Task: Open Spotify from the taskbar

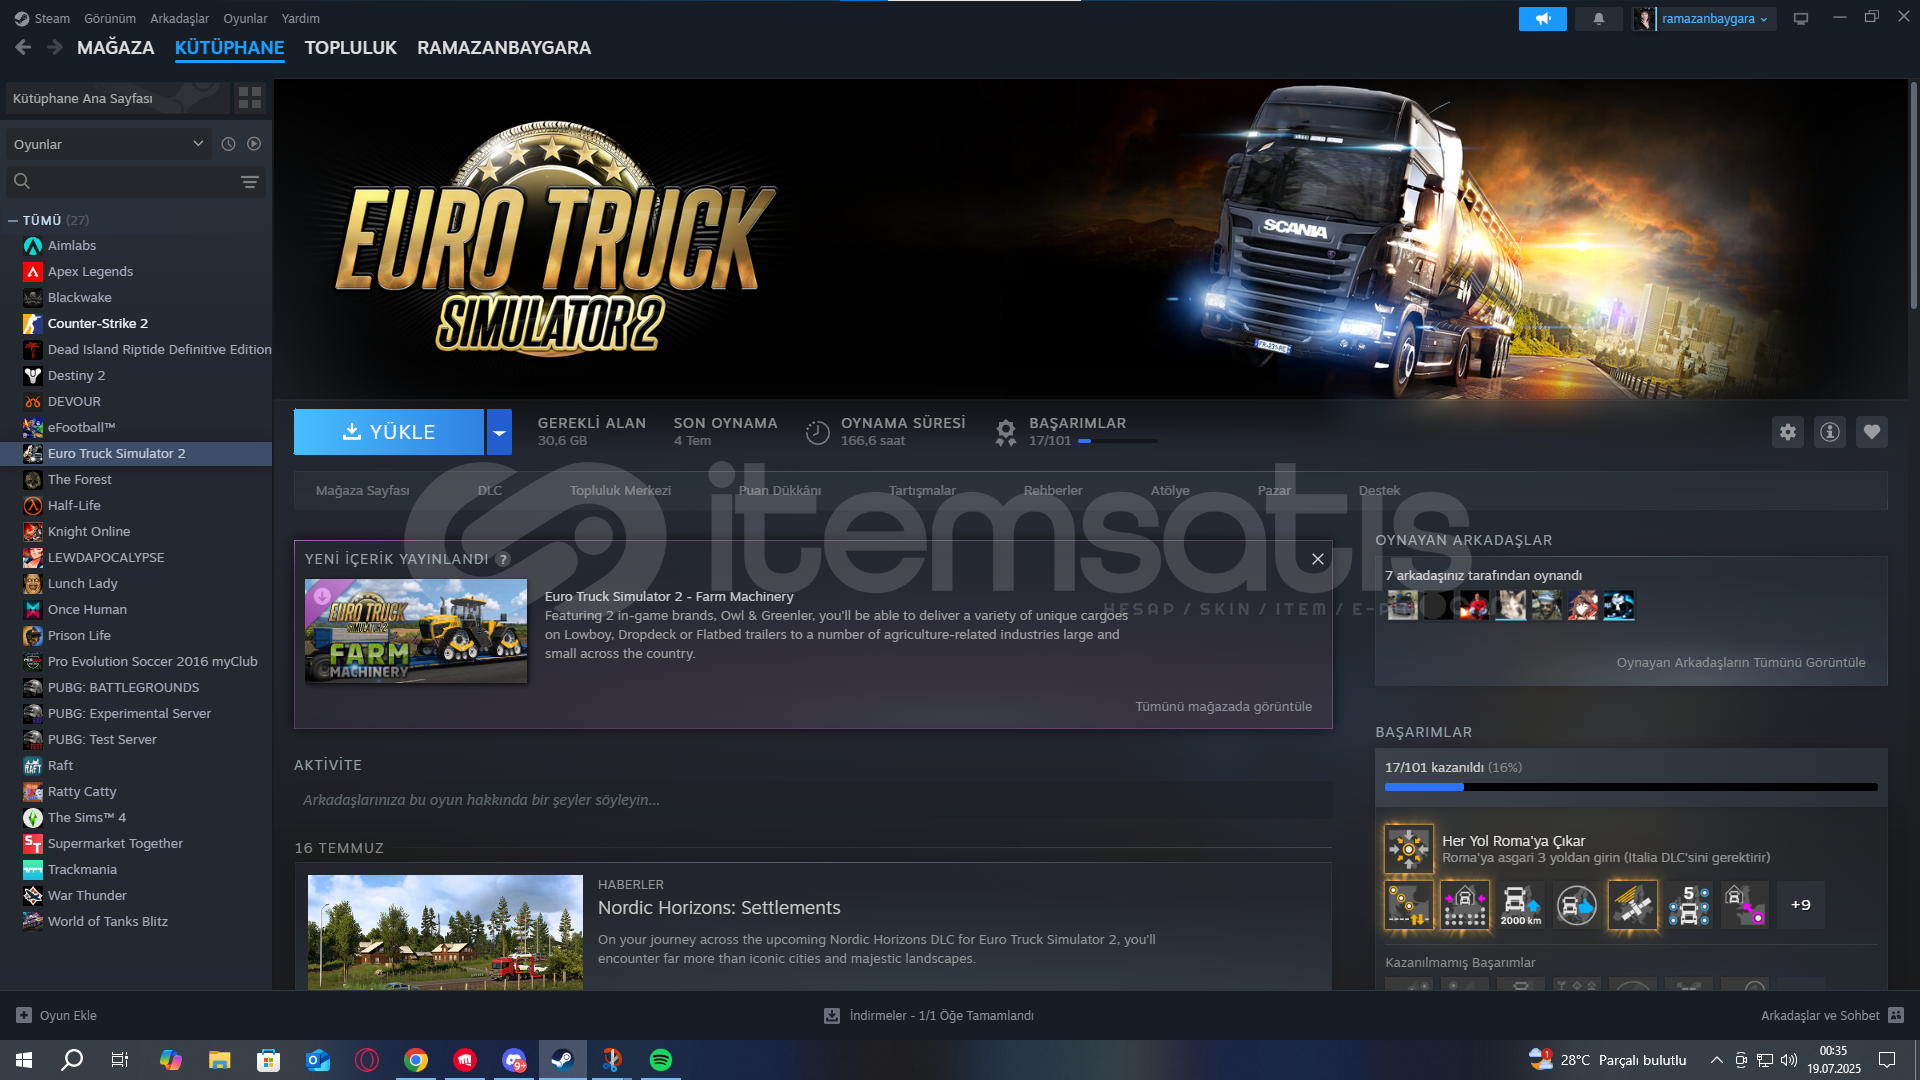Action: coord(661,1060)
